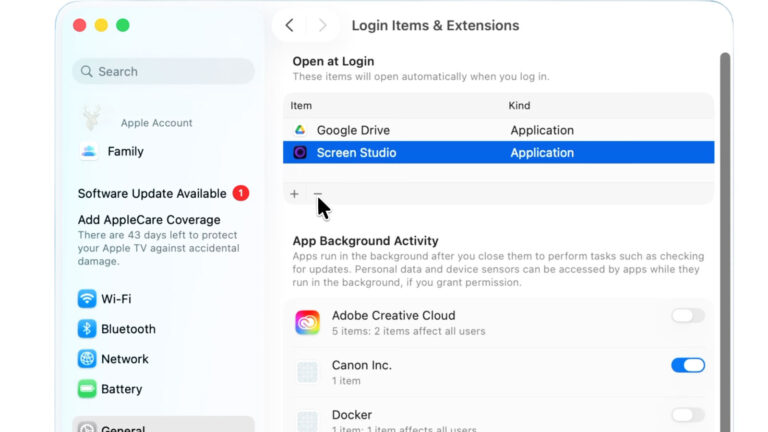Select the Google Drive login item
The height and width of the screenshot is (432, 768).
[x=499, y=130]
